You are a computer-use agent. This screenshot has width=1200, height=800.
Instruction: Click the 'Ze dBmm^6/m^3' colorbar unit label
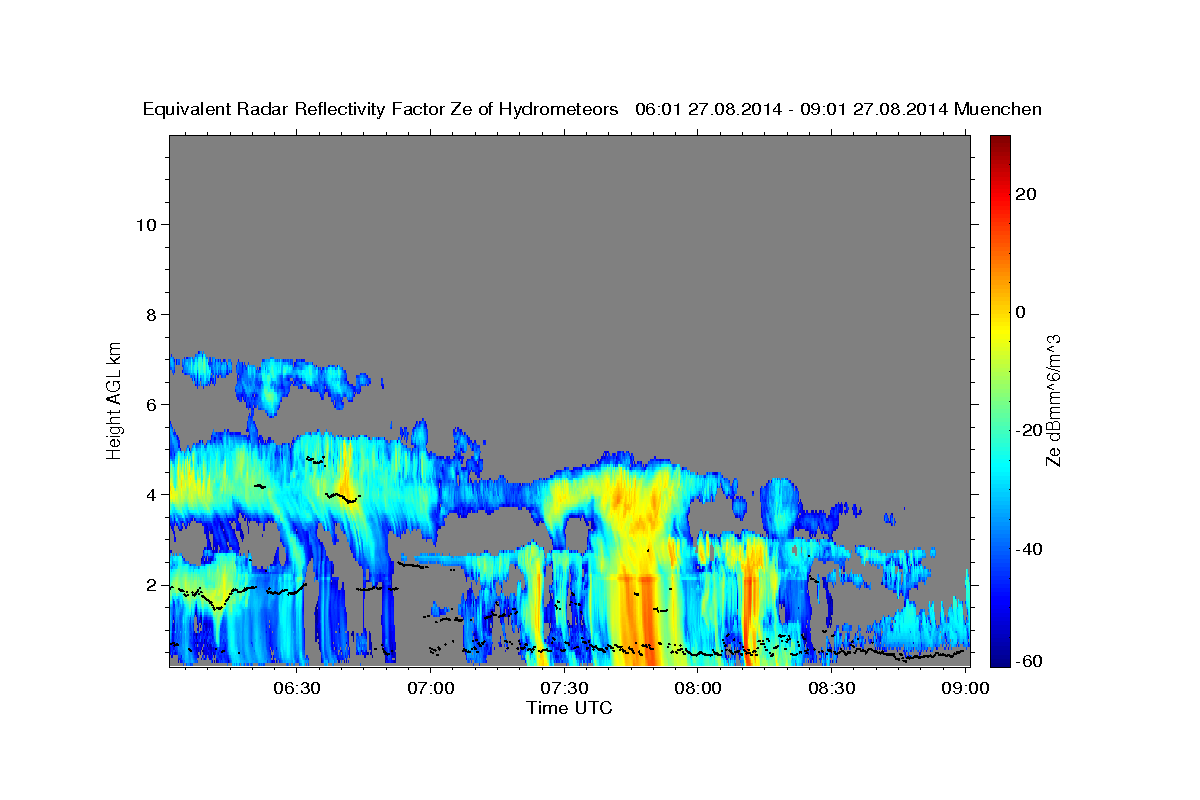point(1053,400)
